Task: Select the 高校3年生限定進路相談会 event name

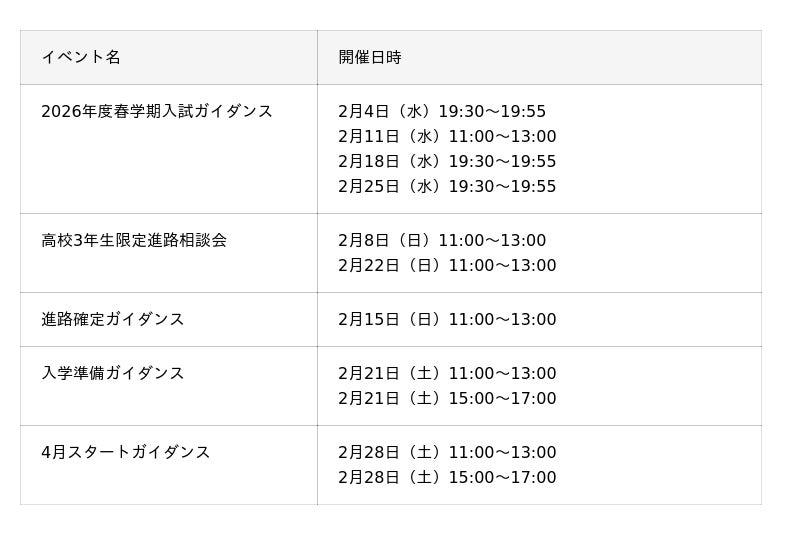Action: pos(134,240)
